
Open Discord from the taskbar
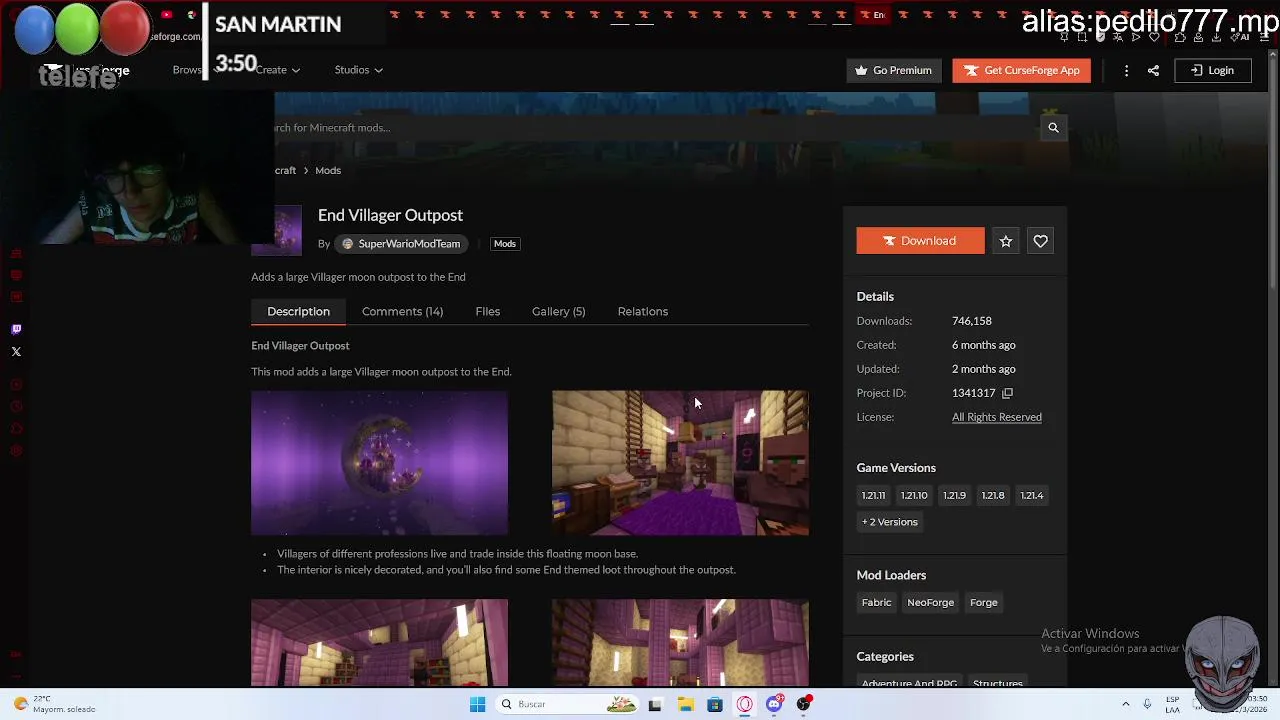(774, 704)
